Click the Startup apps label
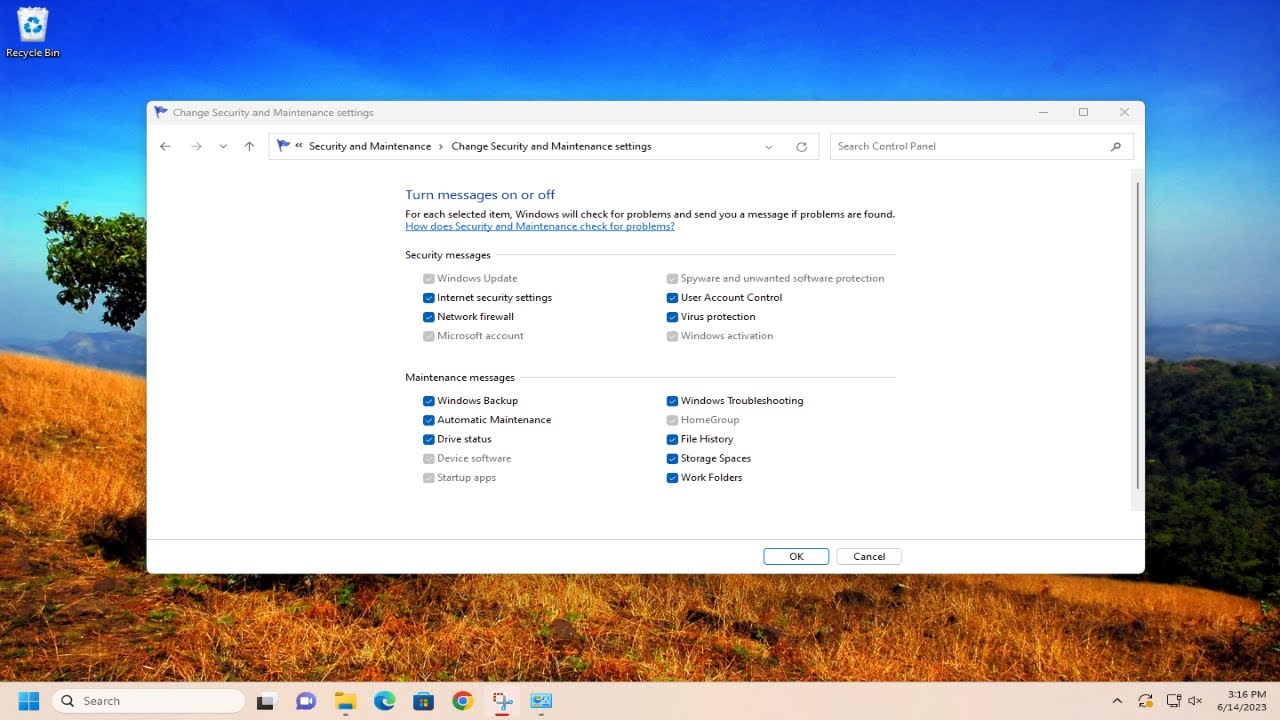 coord(466,478)
